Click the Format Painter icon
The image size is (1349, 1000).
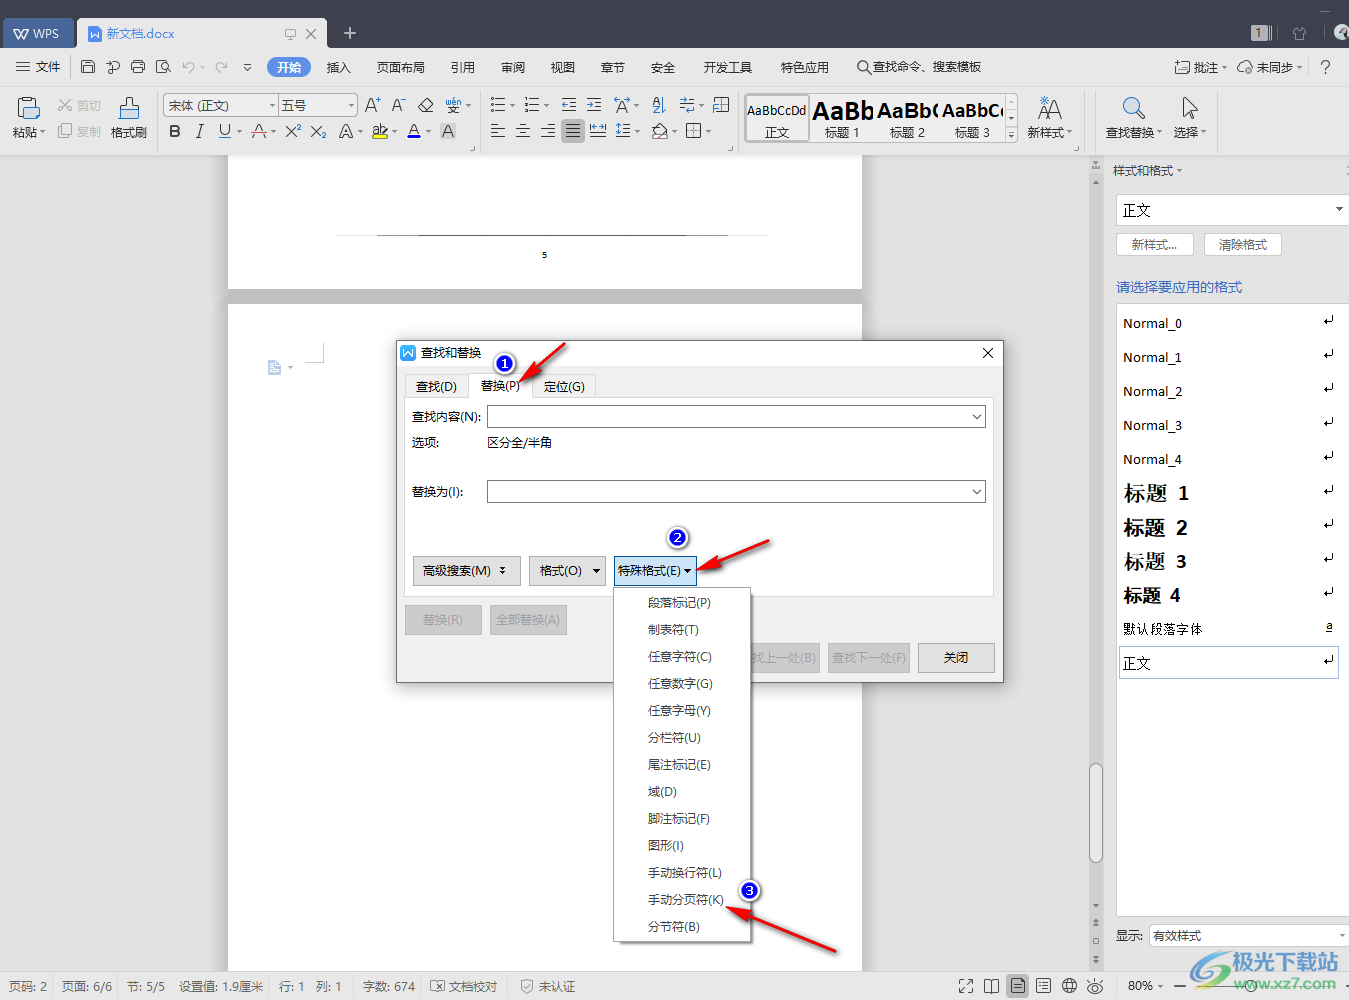[x=129, y=108]
